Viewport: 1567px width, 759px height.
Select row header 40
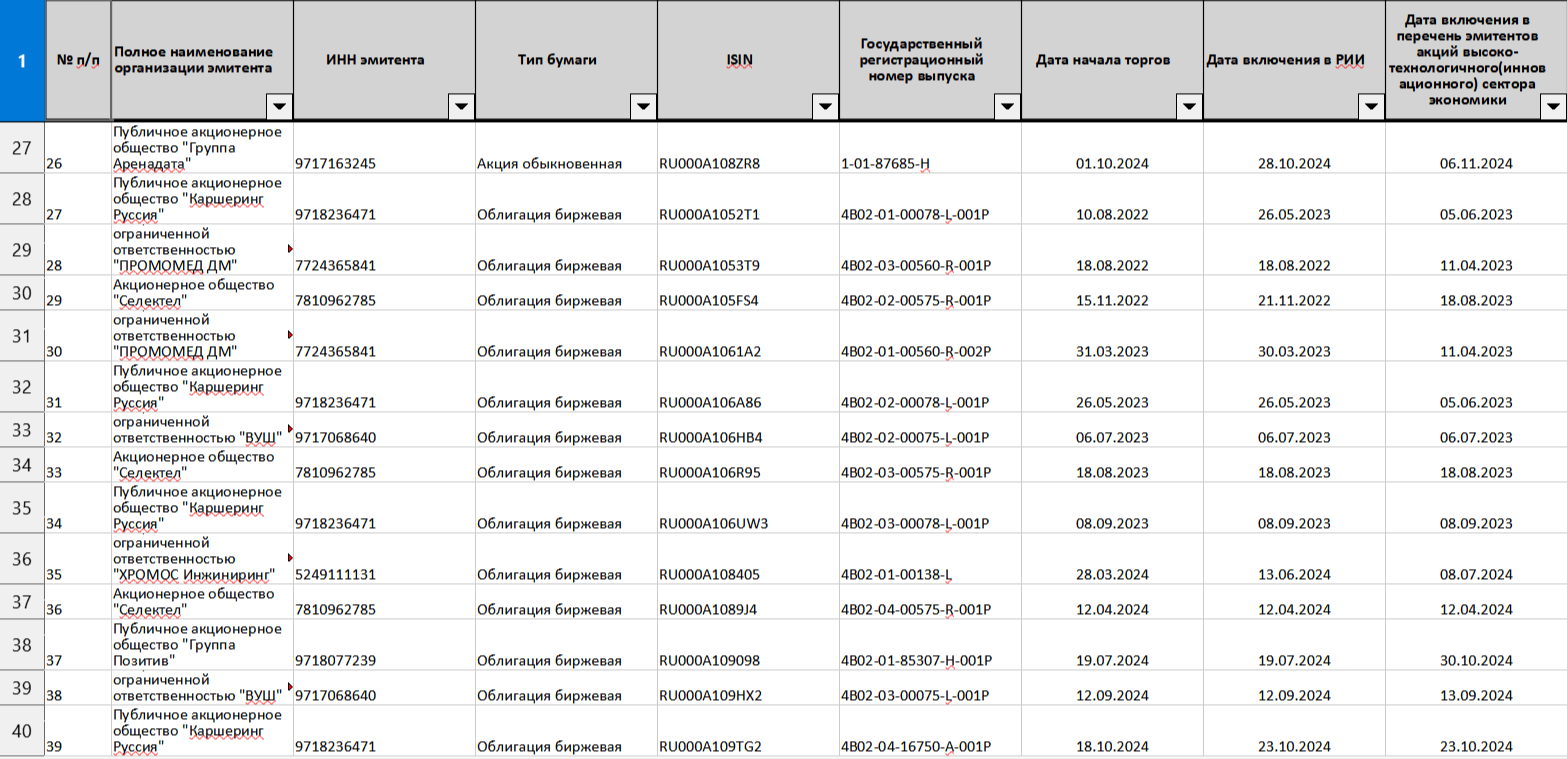click(22, 731)
